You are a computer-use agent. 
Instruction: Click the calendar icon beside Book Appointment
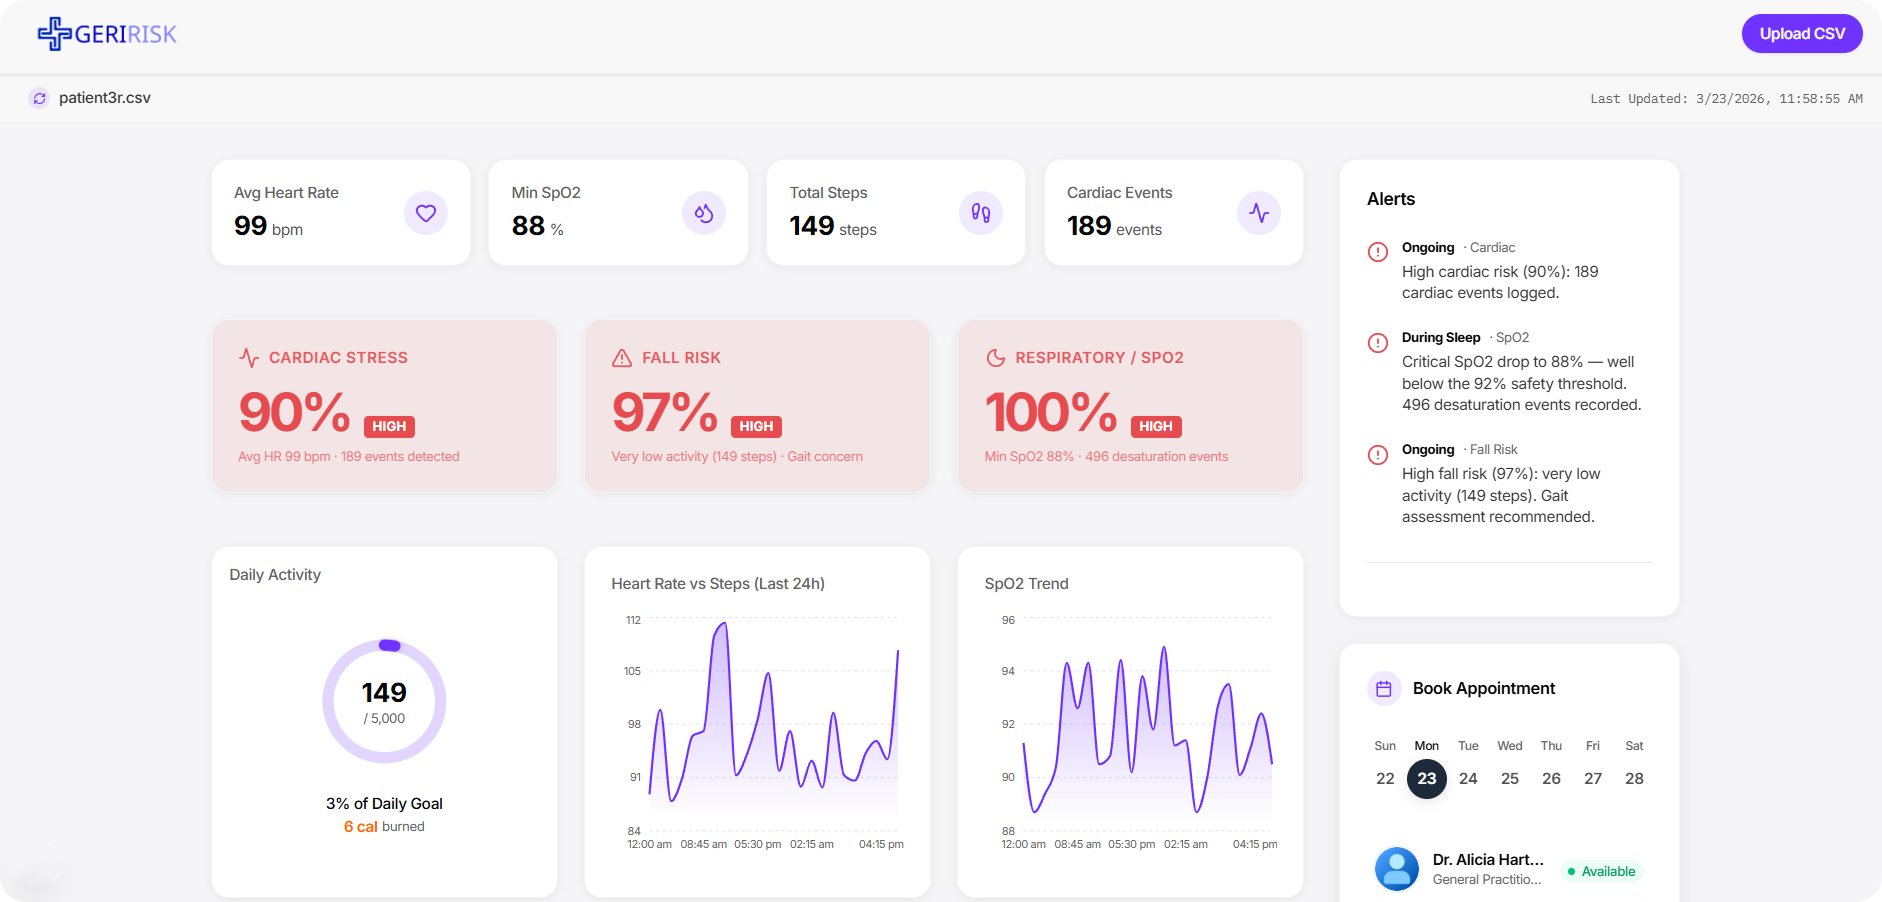(x=1384, y=688)
